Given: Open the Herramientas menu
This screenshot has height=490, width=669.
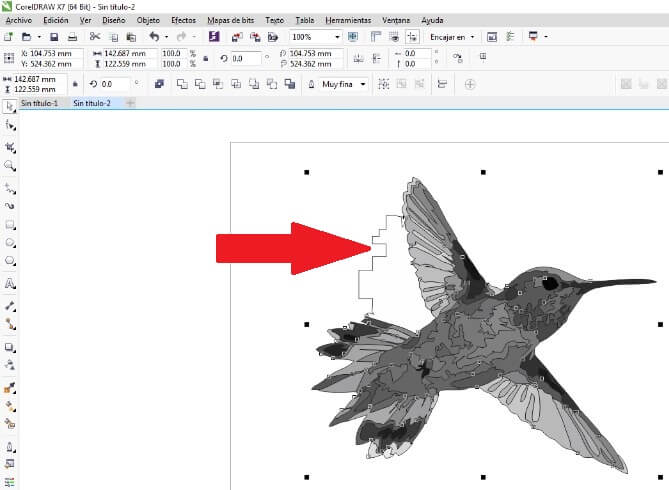Looking at the screenshot, I should point(348,20).
